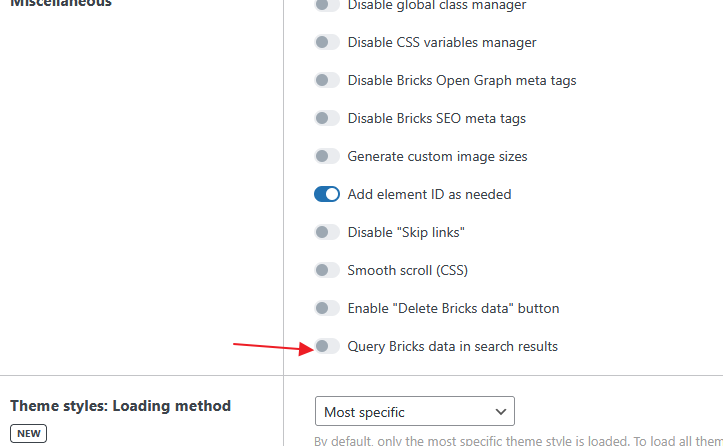Image resolution: width=723 pixels, height=446 pixels.
Task: Switch on the Enable "Delete Bricks data" button toggle
Action: click(x=327, y=308)
